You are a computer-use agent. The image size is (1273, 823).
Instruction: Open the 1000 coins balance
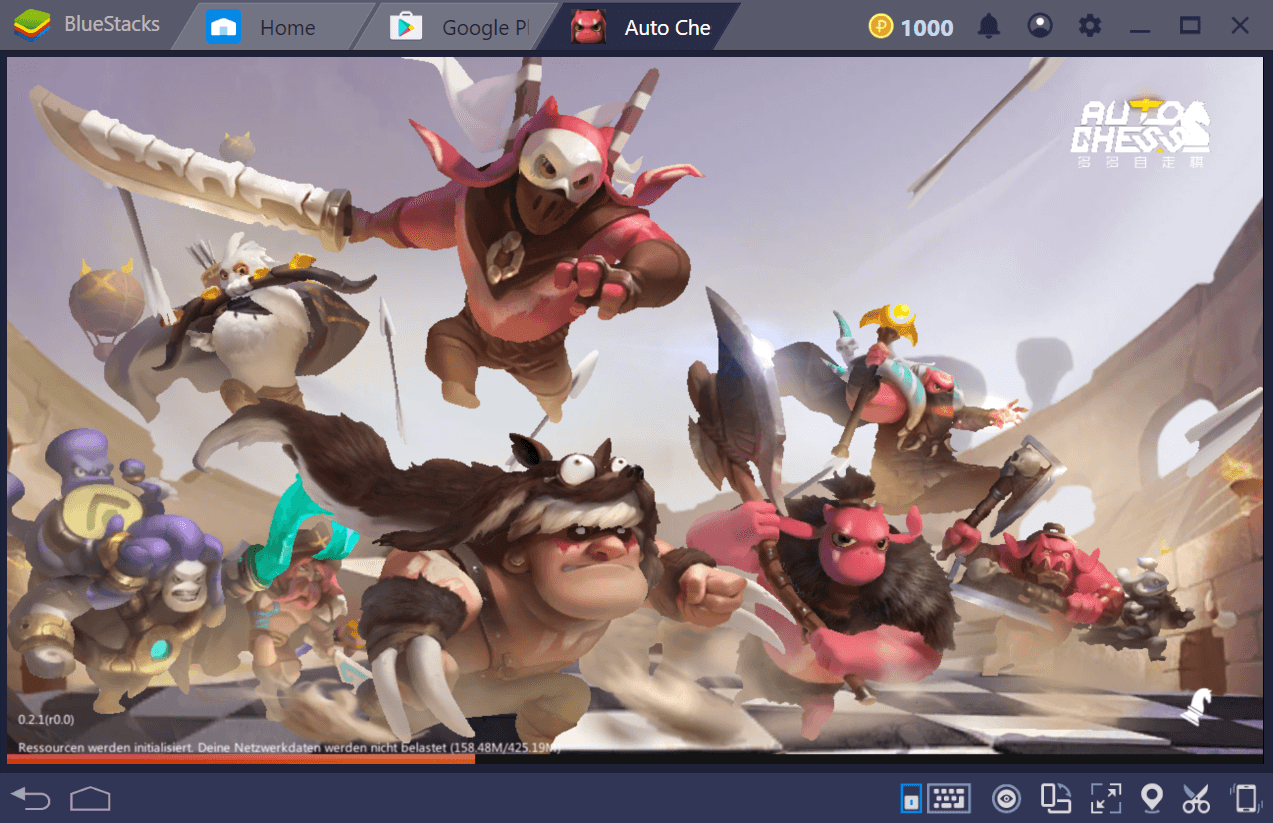911,27
